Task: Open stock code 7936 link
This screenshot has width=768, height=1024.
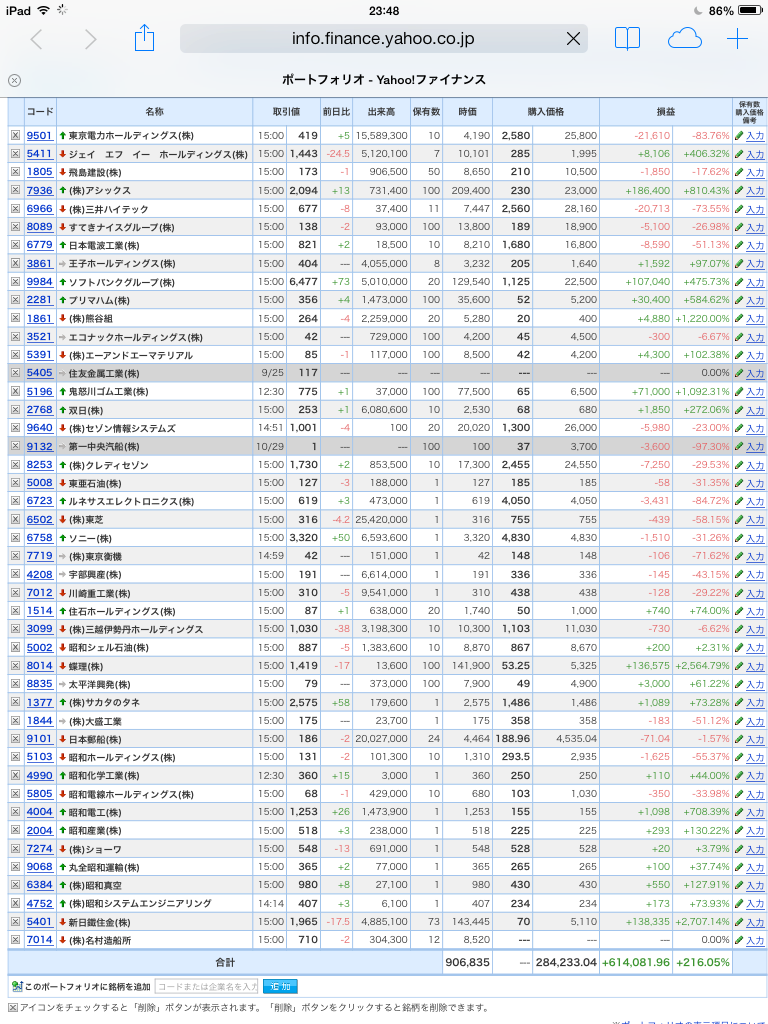Action: [40, 191]
